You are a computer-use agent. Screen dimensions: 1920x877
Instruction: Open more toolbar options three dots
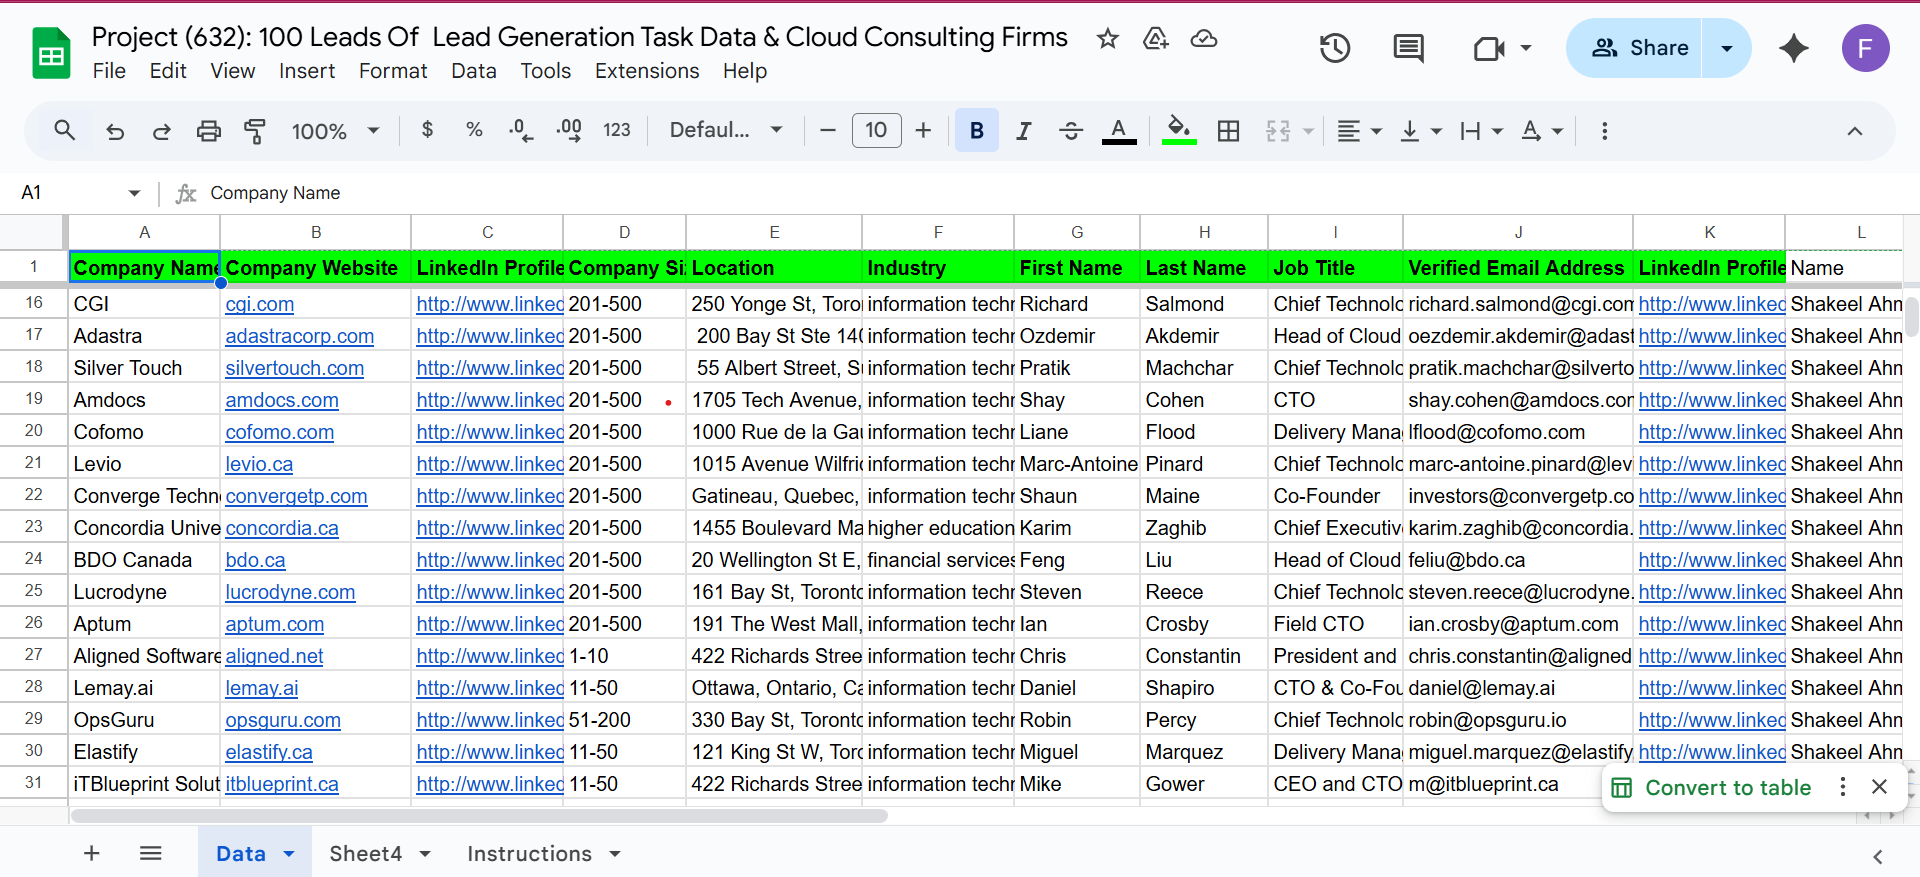pyautogui.click(x=1604, y=131)
